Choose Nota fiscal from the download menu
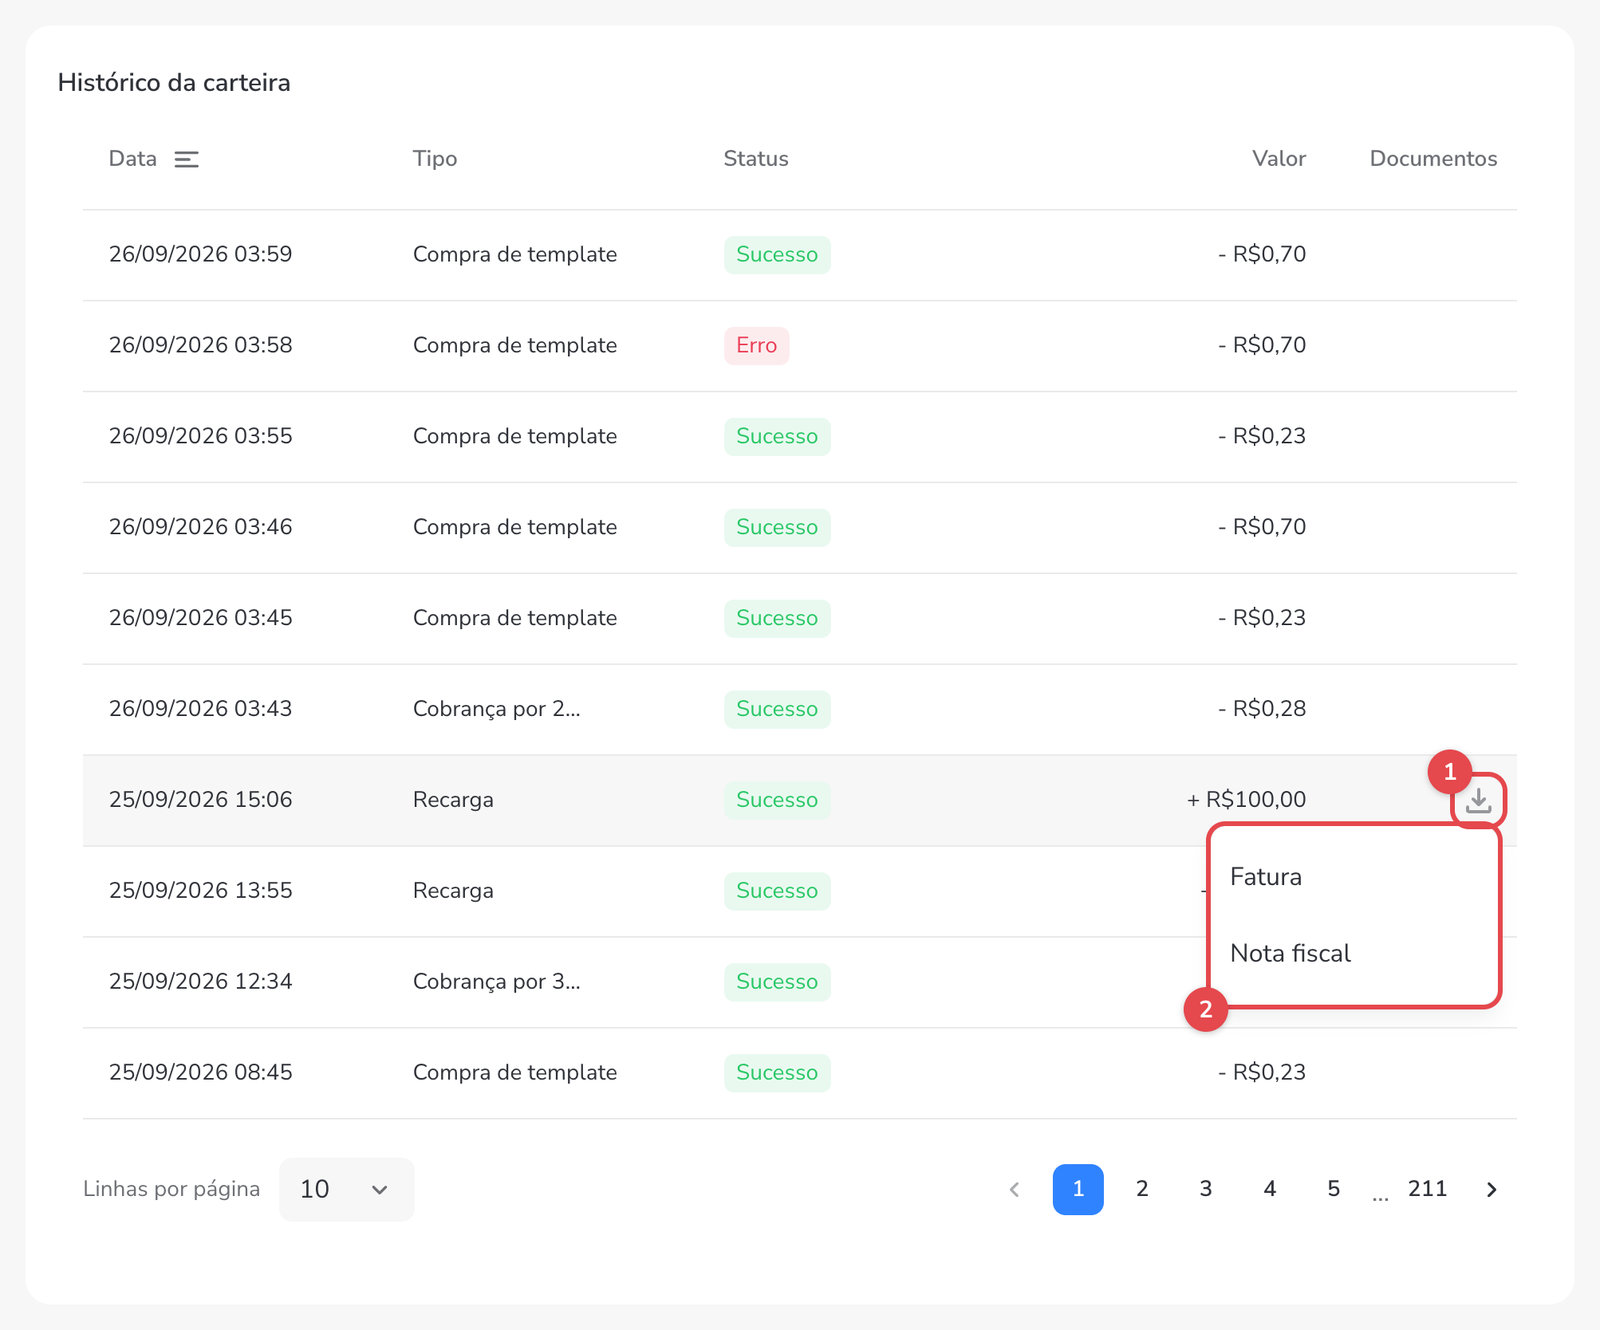This screenshot has height=1330, width=1600. pyautogui.click(x=1290, y=953)
